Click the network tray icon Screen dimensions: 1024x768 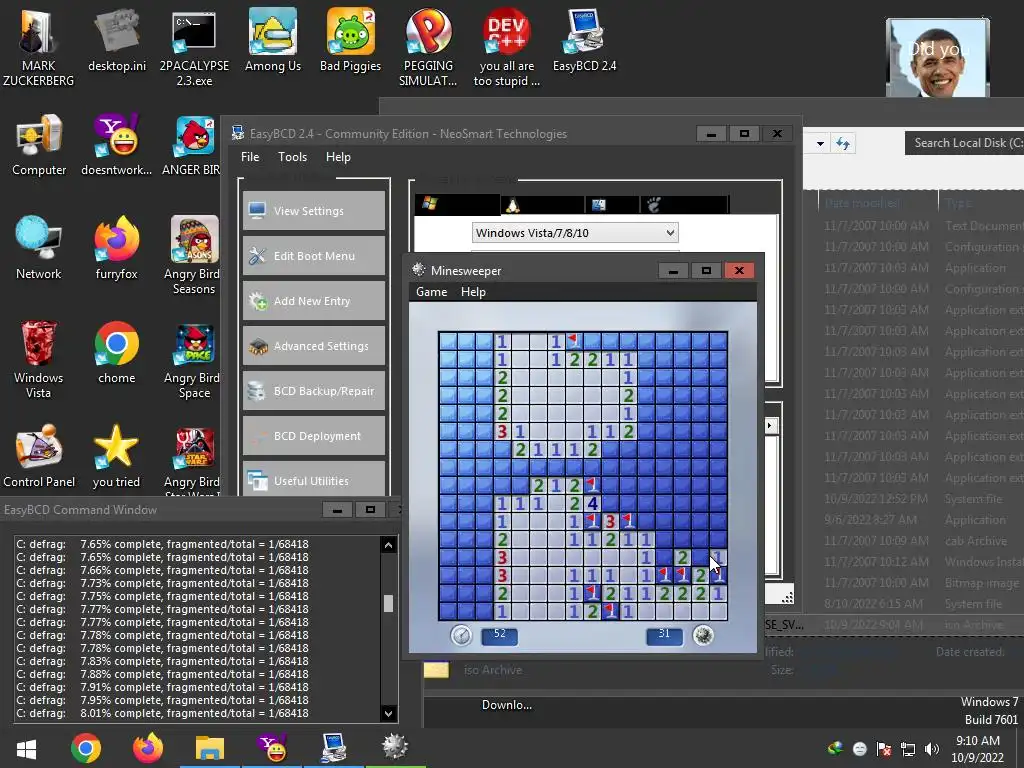click(908, 749)
